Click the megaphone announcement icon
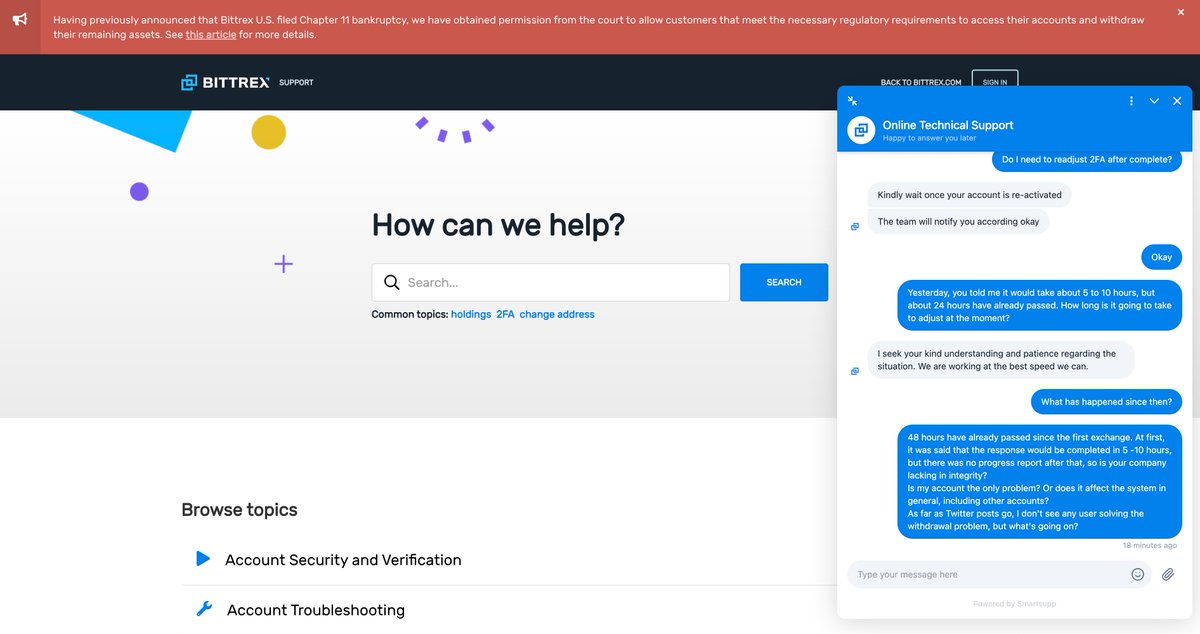The height and width of the screenshot is (634, 1200). point(20,20)
